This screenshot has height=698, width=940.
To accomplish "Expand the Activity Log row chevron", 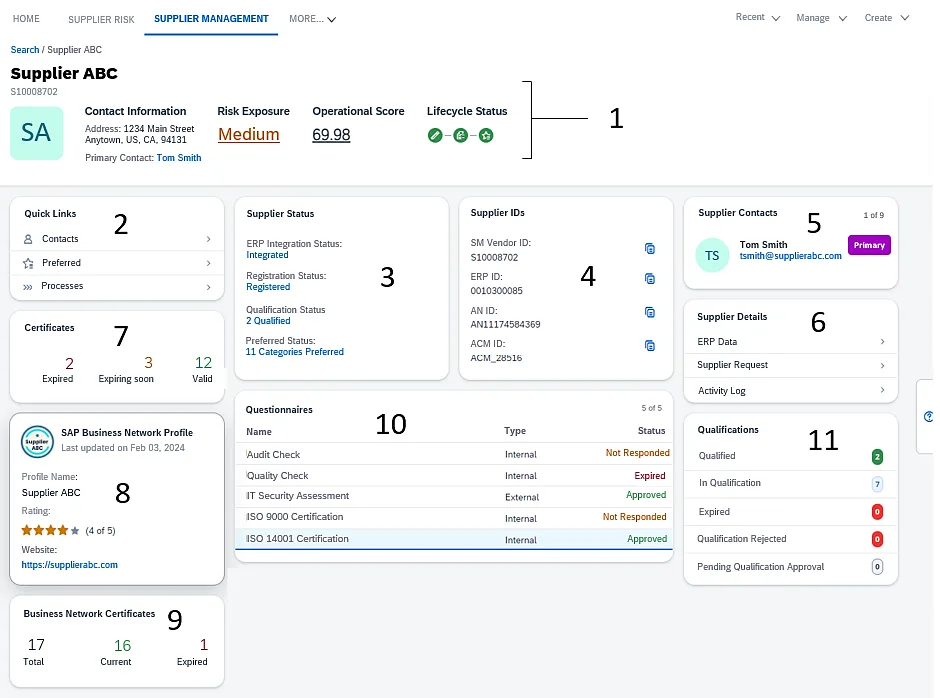I will 882,390.
